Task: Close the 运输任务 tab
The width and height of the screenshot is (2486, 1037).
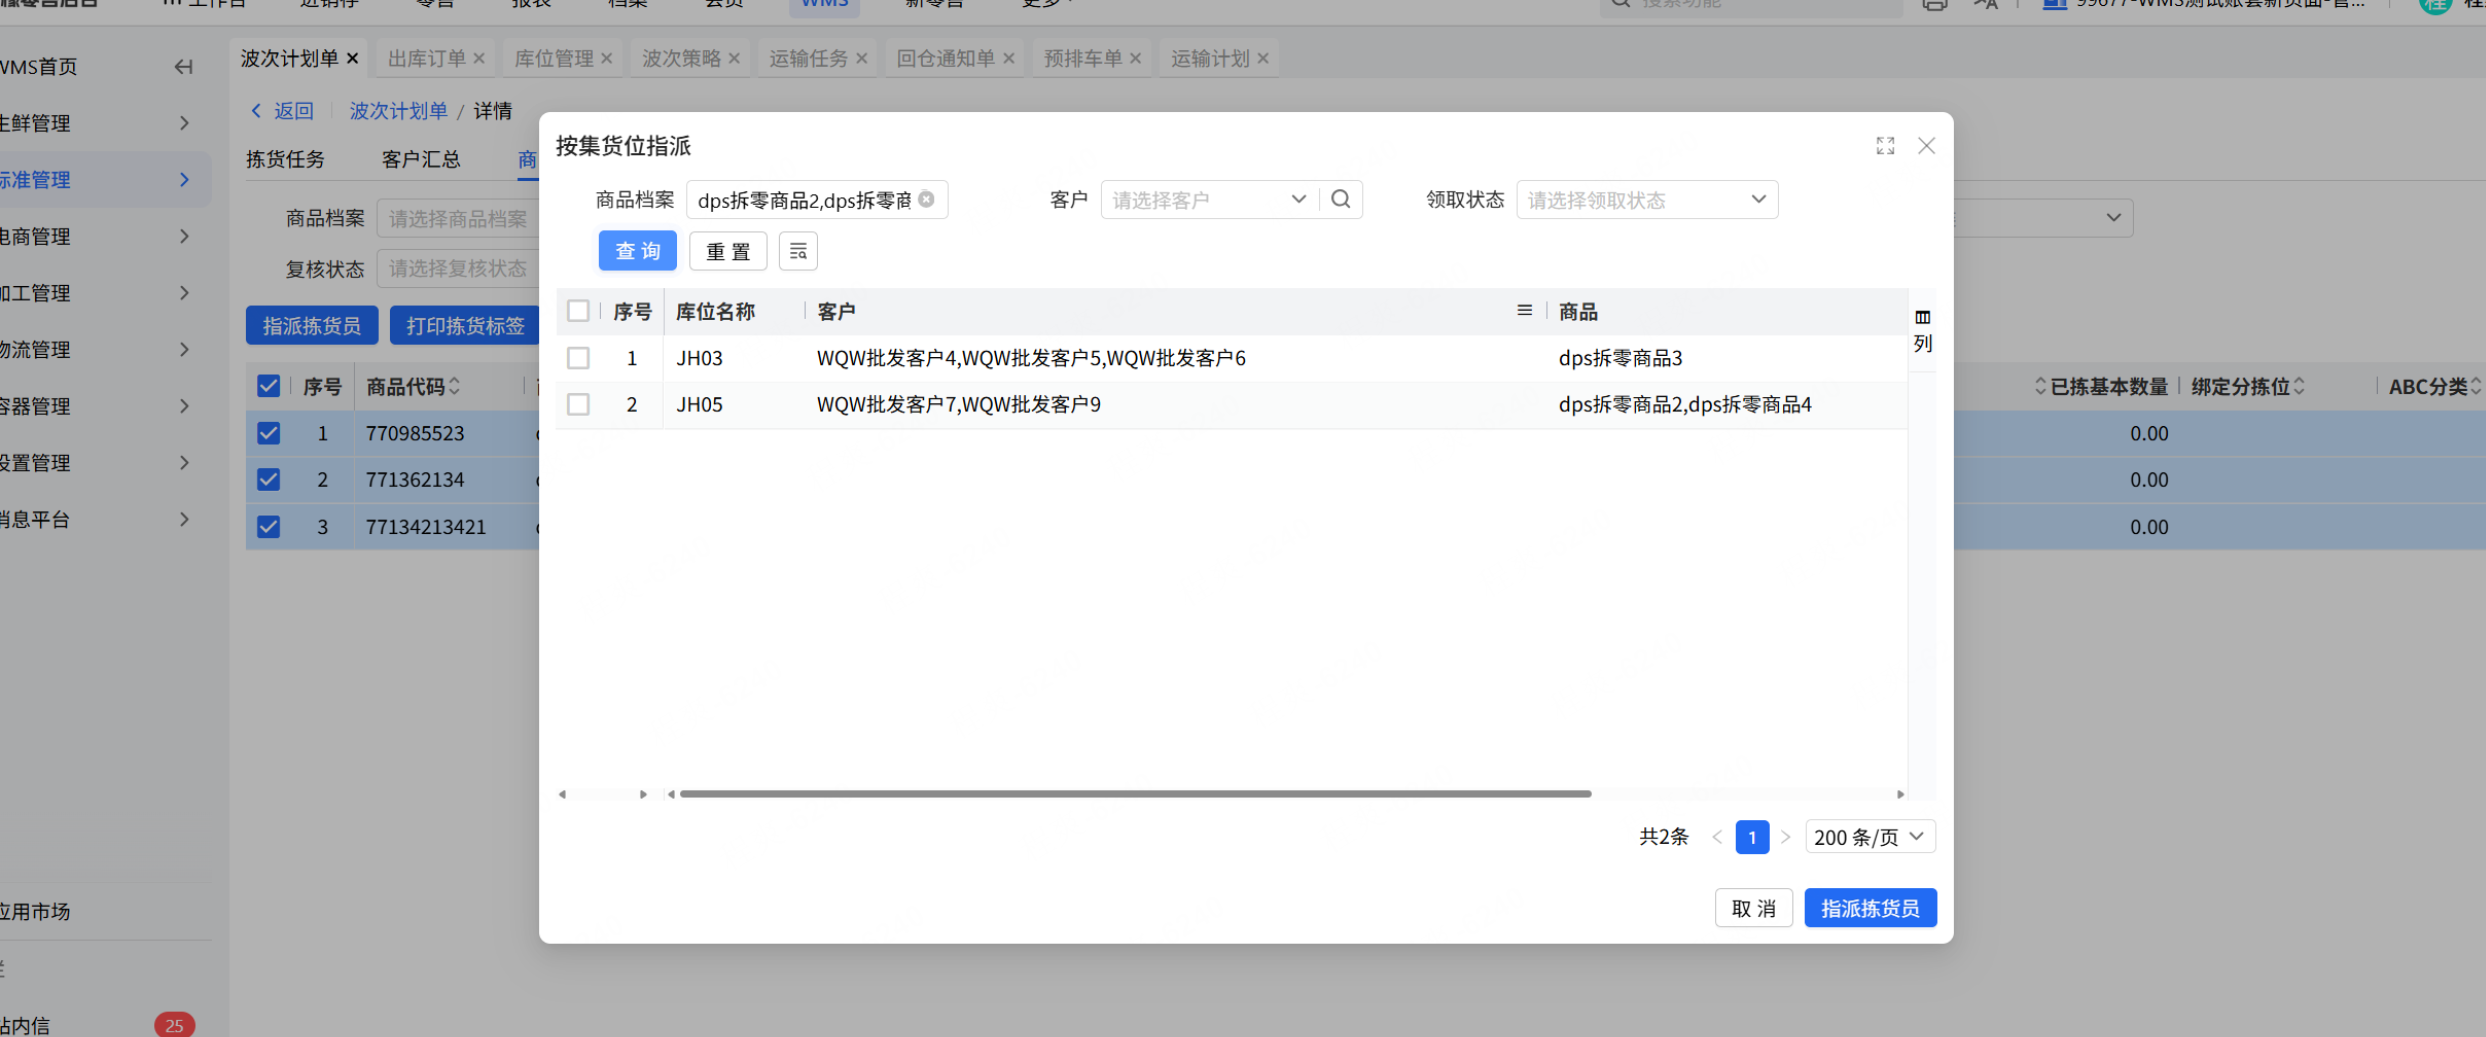Action: (861, 59)
